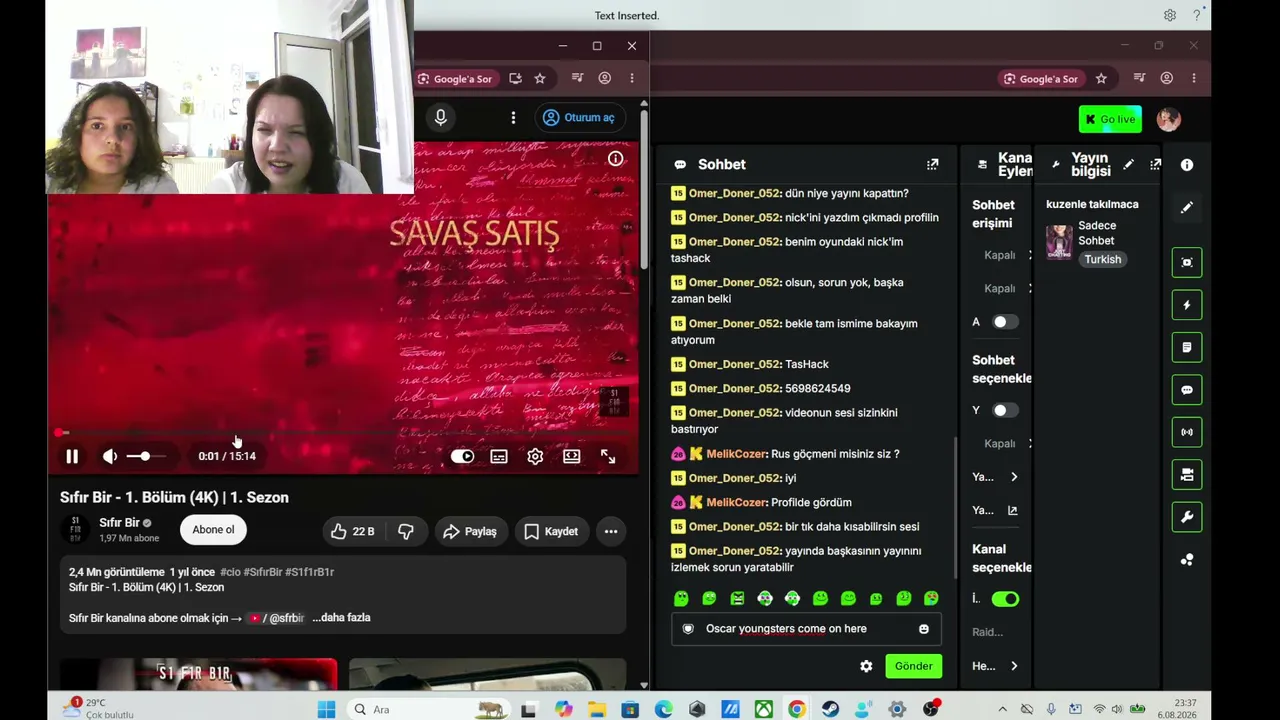The width and height of the screenshot is (1280, 720).
Task: Mute the YouTube video volume
Action: [110, 456]
